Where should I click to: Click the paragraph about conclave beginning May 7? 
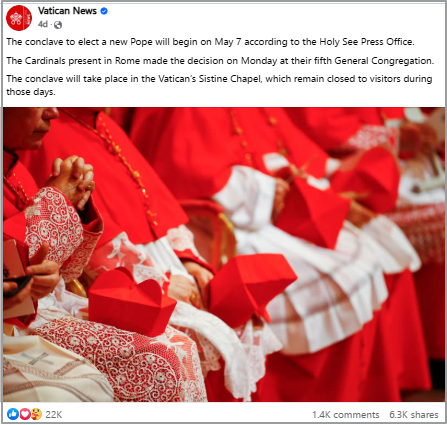(210, 42)
